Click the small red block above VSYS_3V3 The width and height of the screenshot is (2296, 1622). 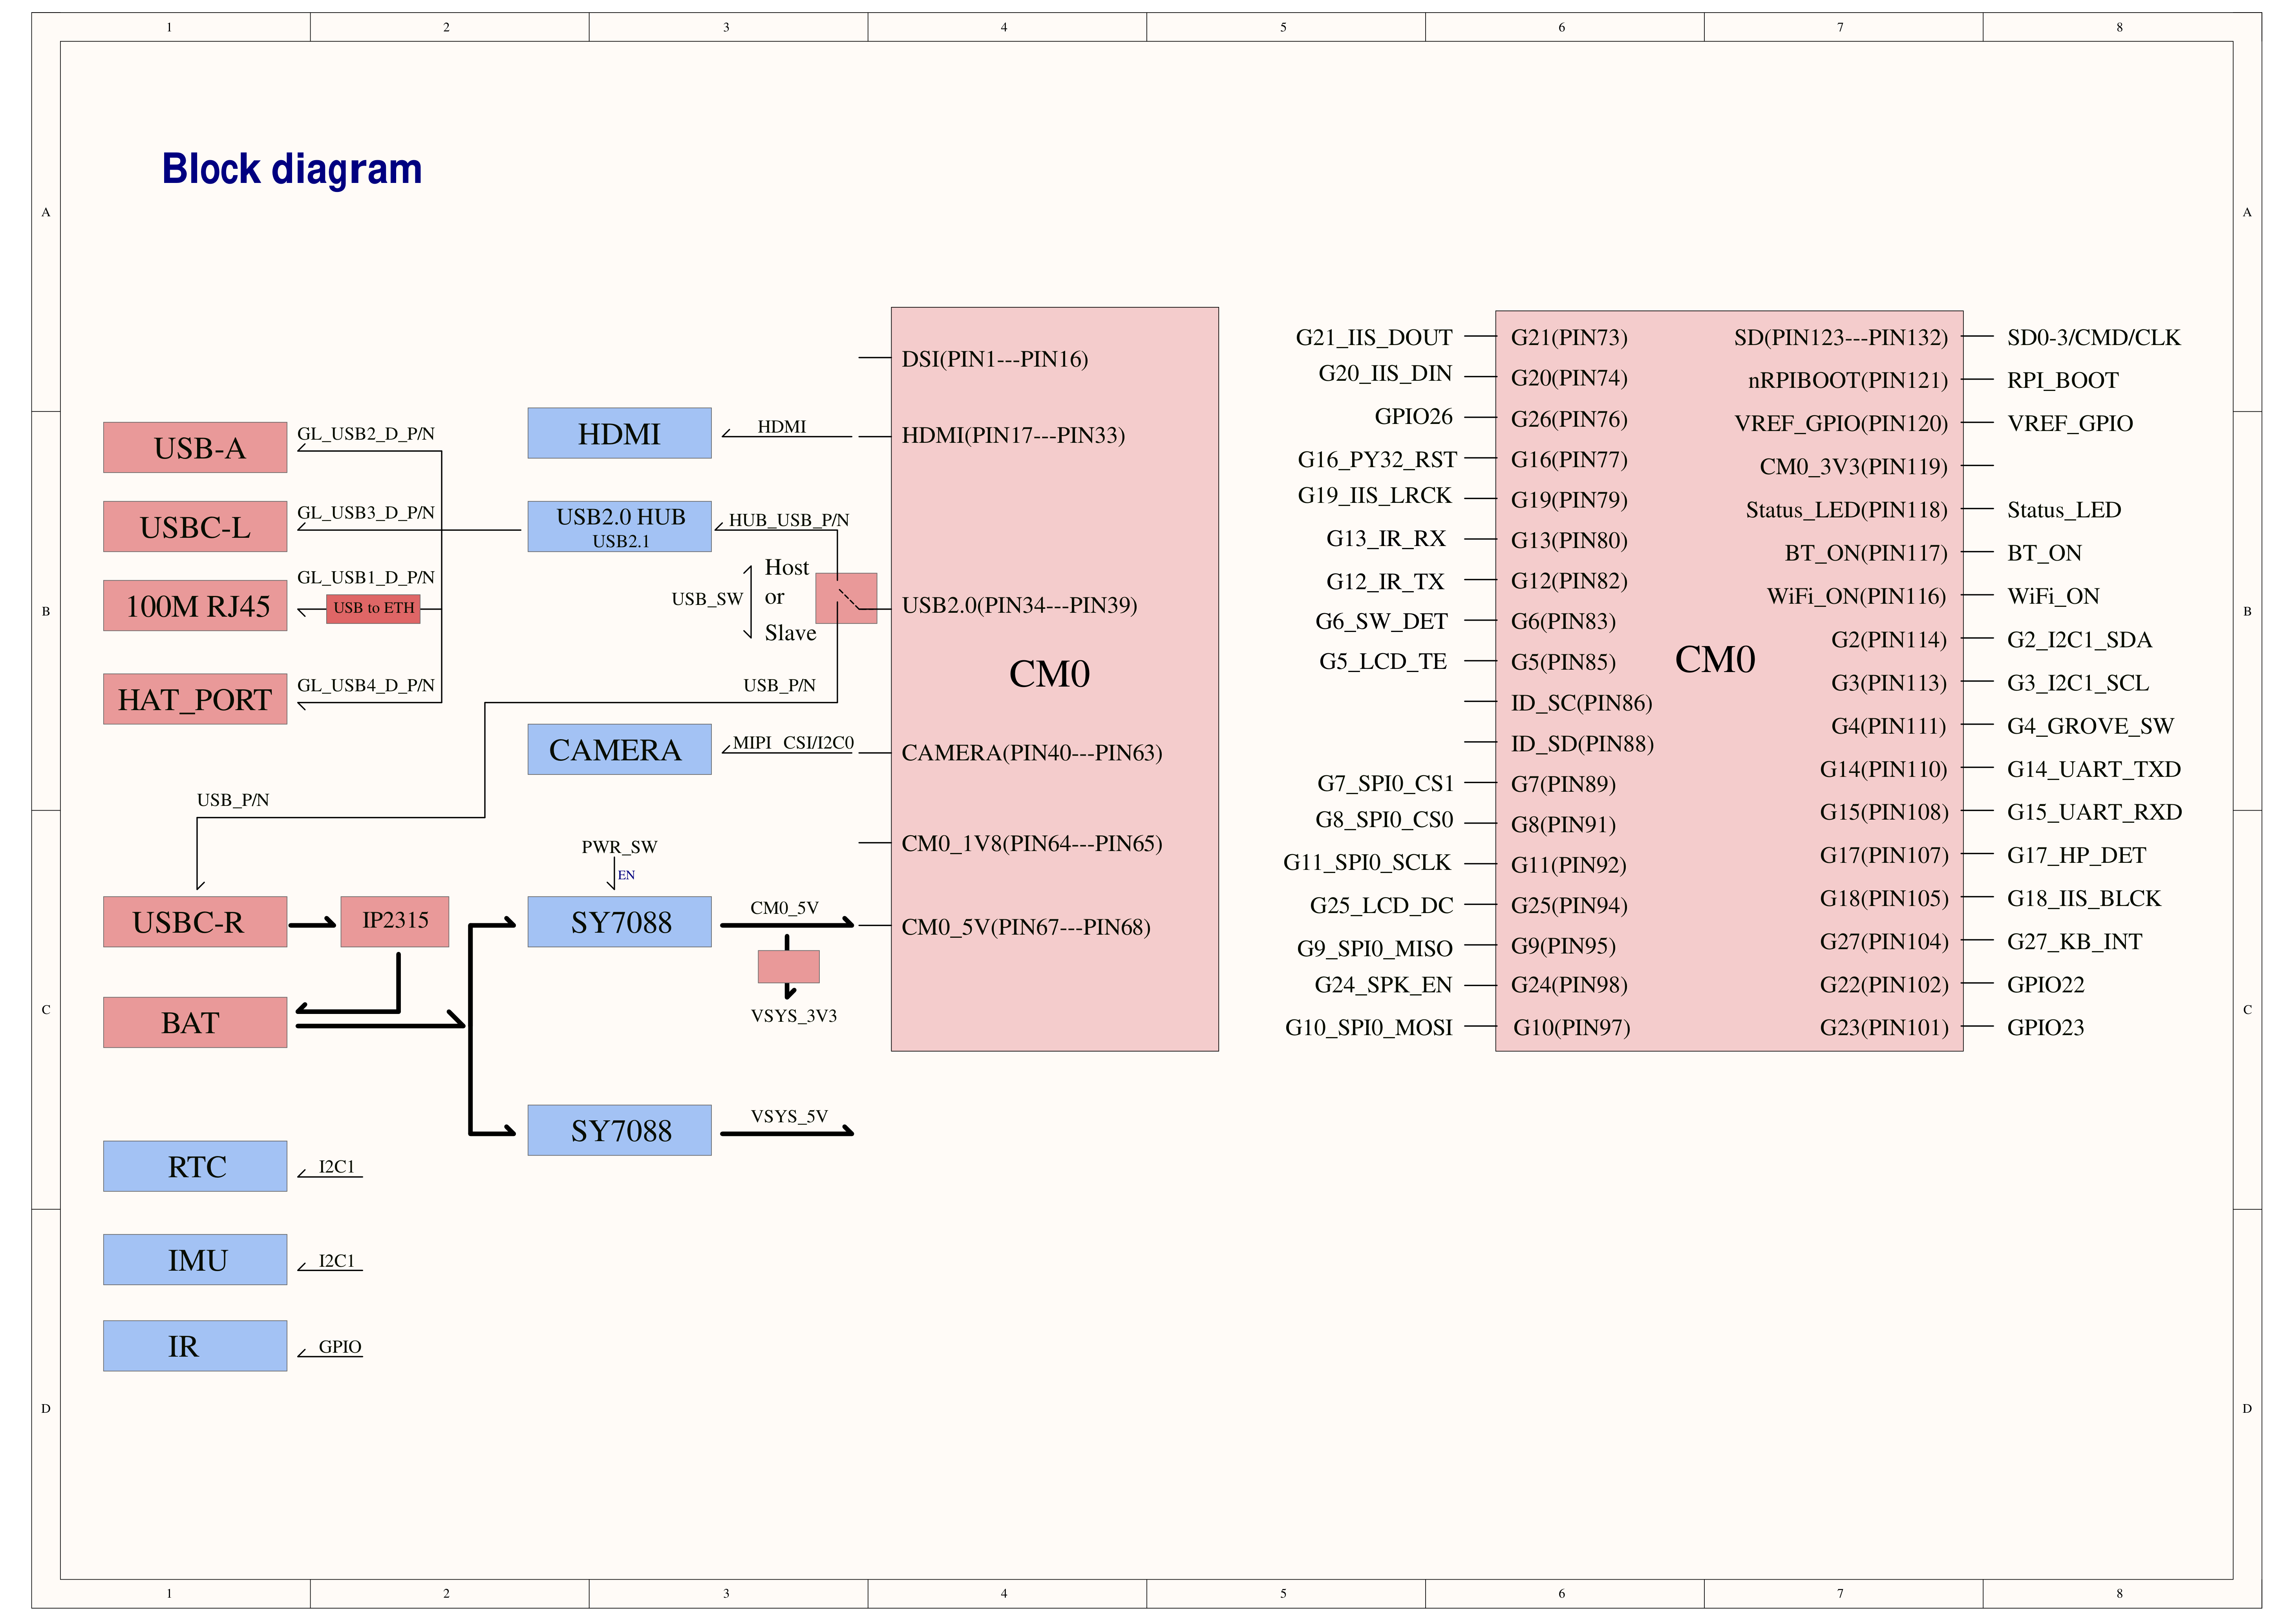[789, 966]
